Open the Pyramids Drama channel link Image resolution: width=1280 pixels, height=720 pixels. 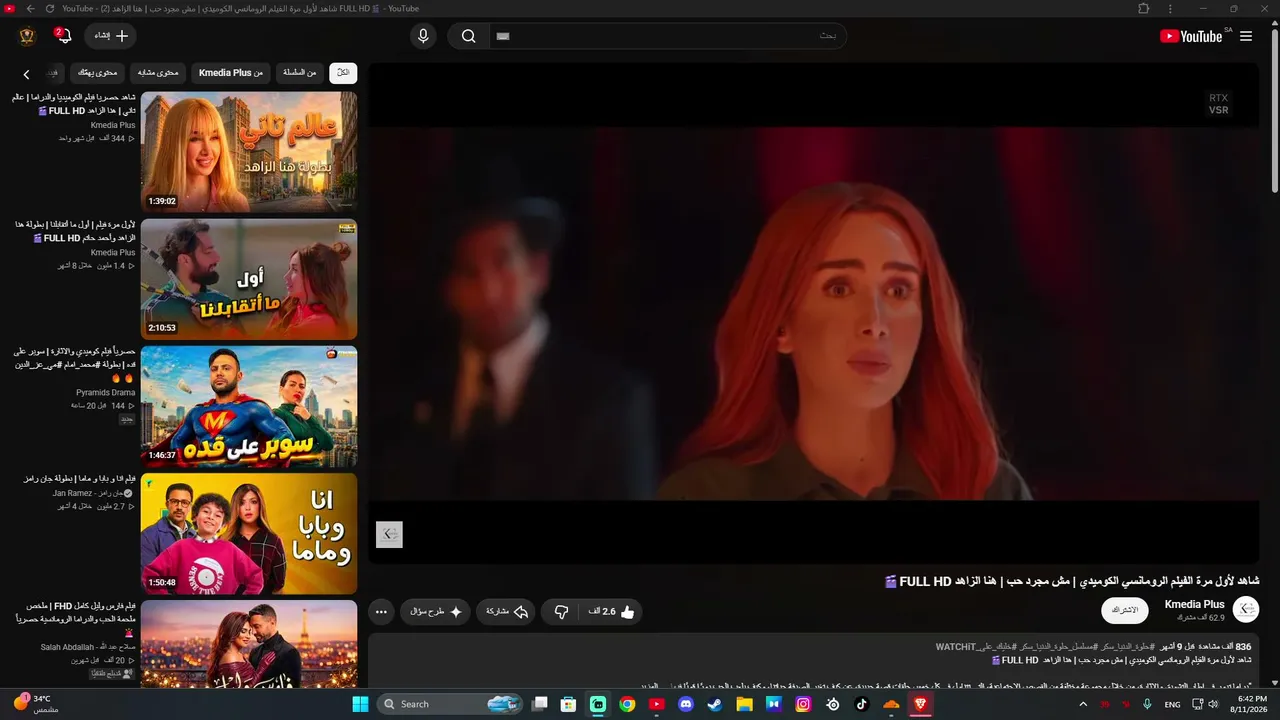pos(105,393)
